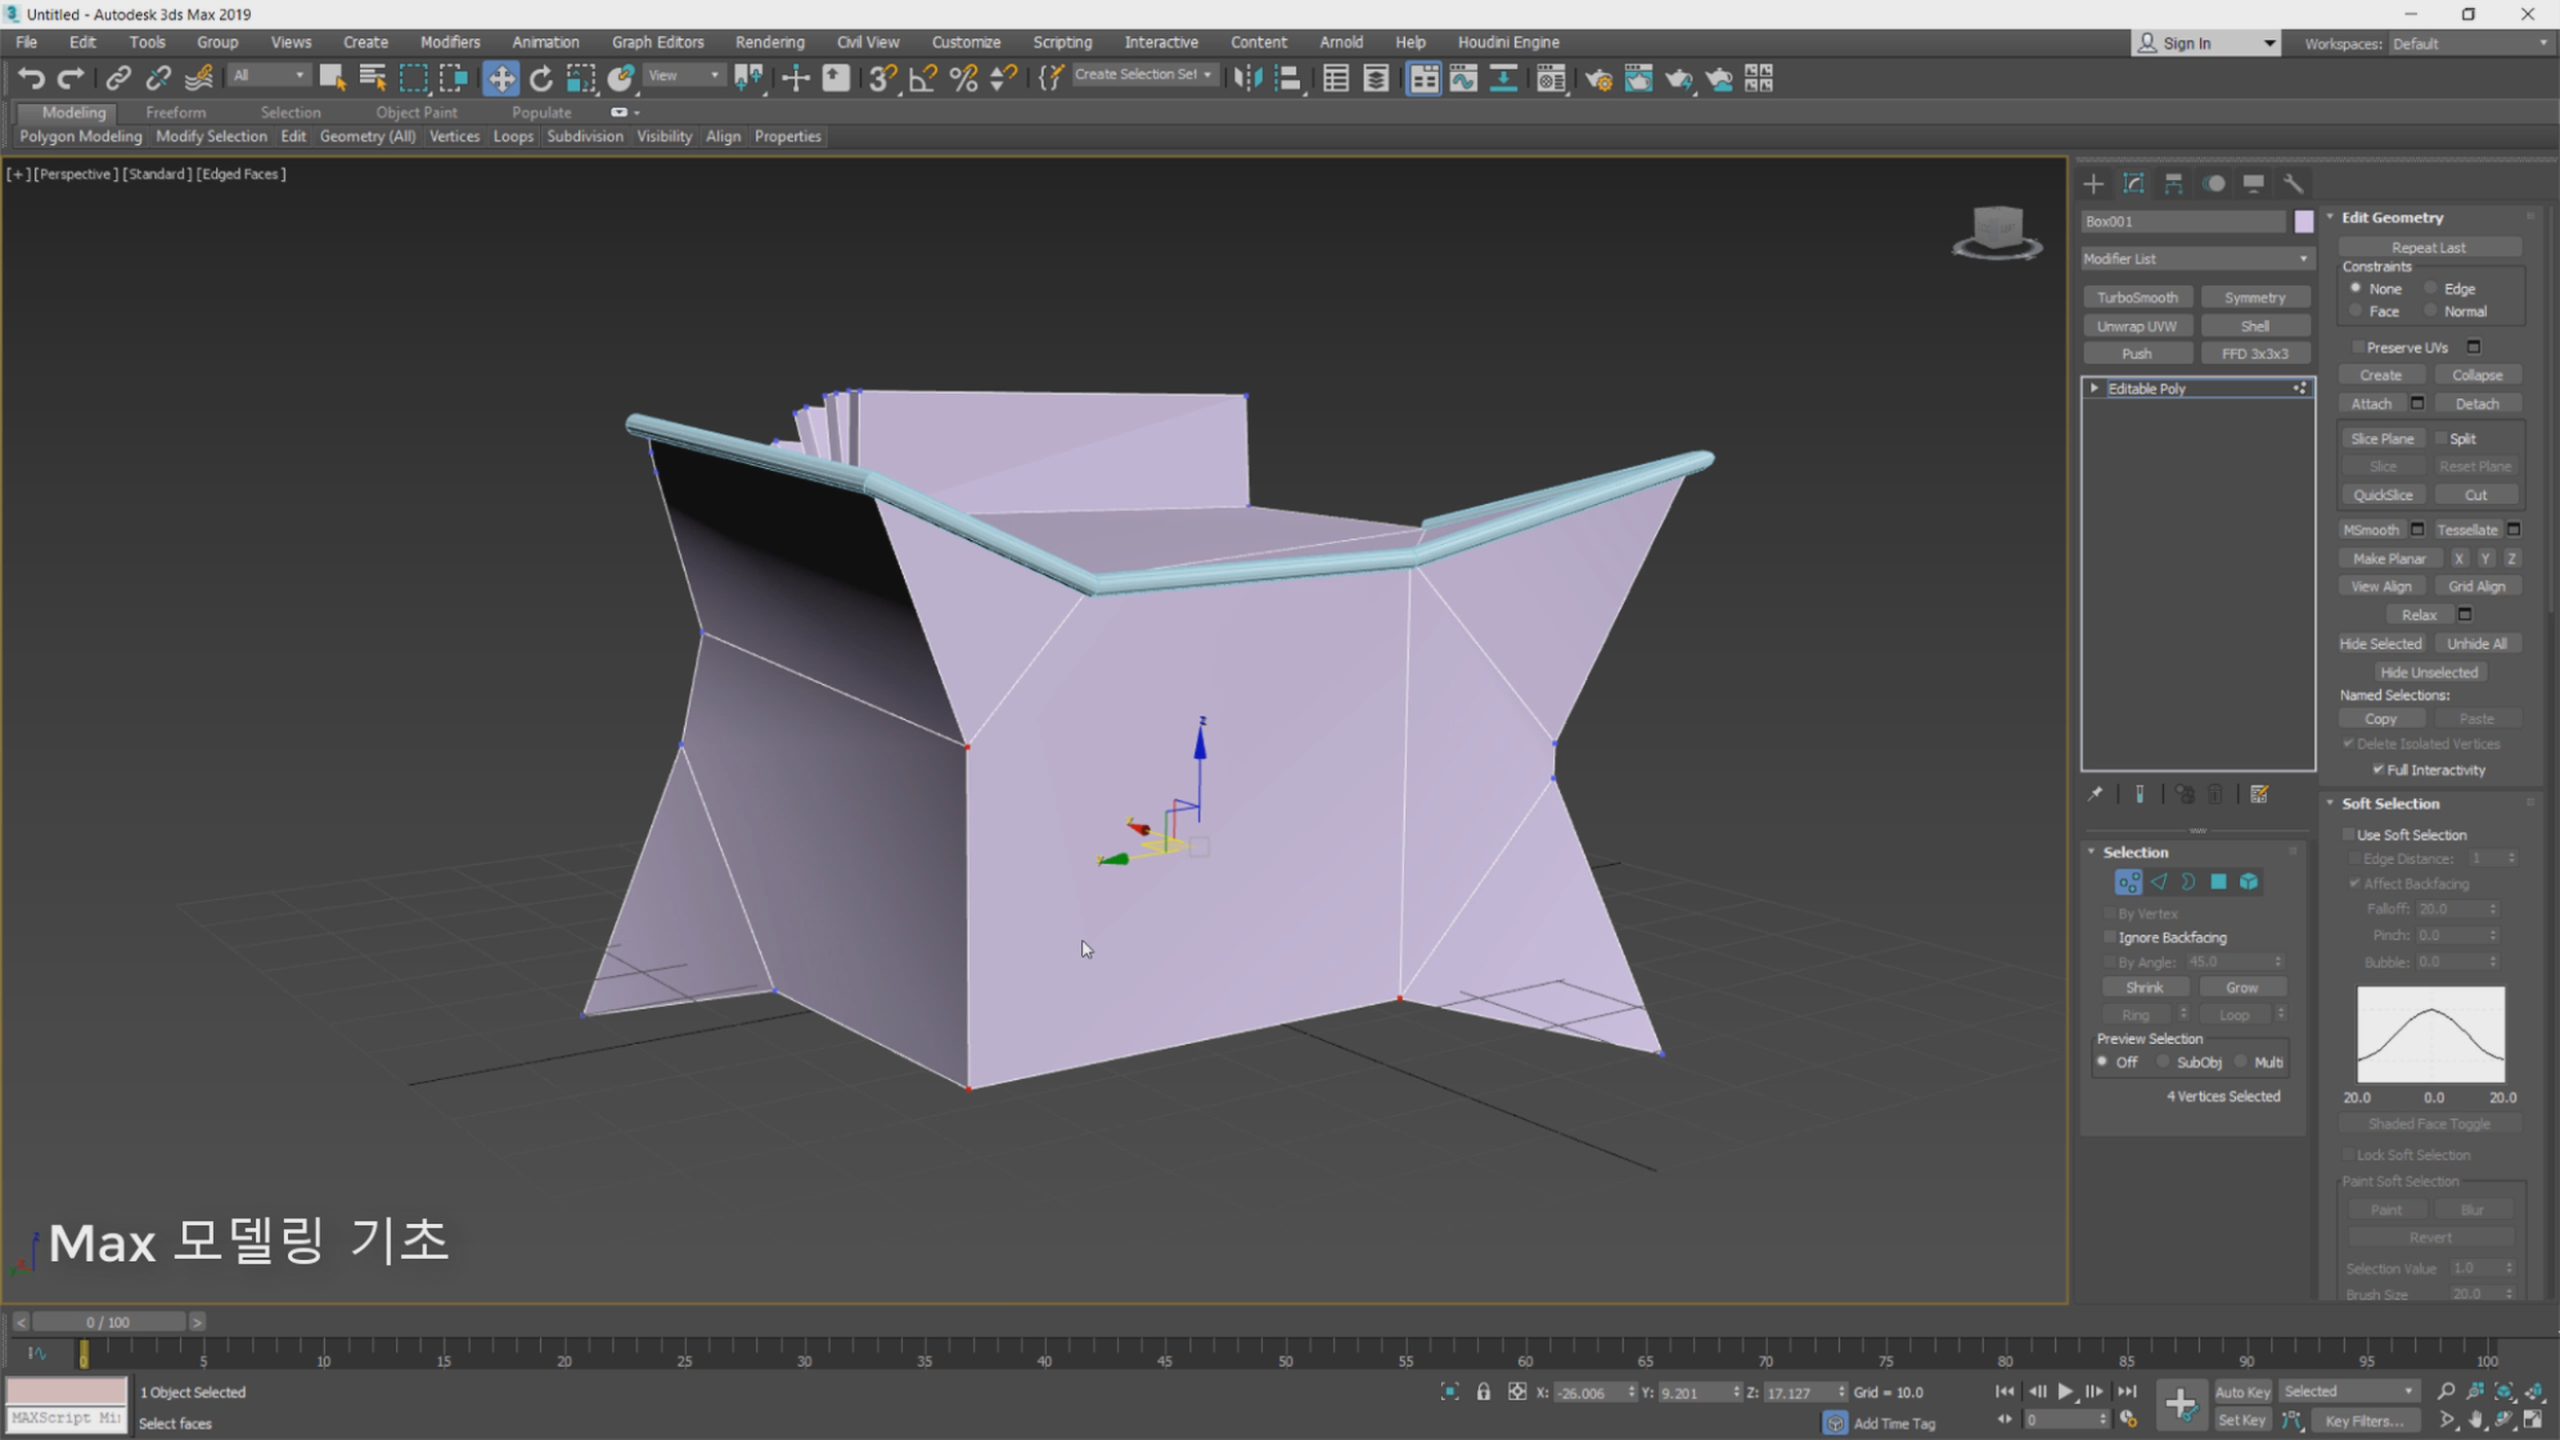2560x1440 pixels.
Task: Select the Edge constraint radio button
Action: (2431, 288)
